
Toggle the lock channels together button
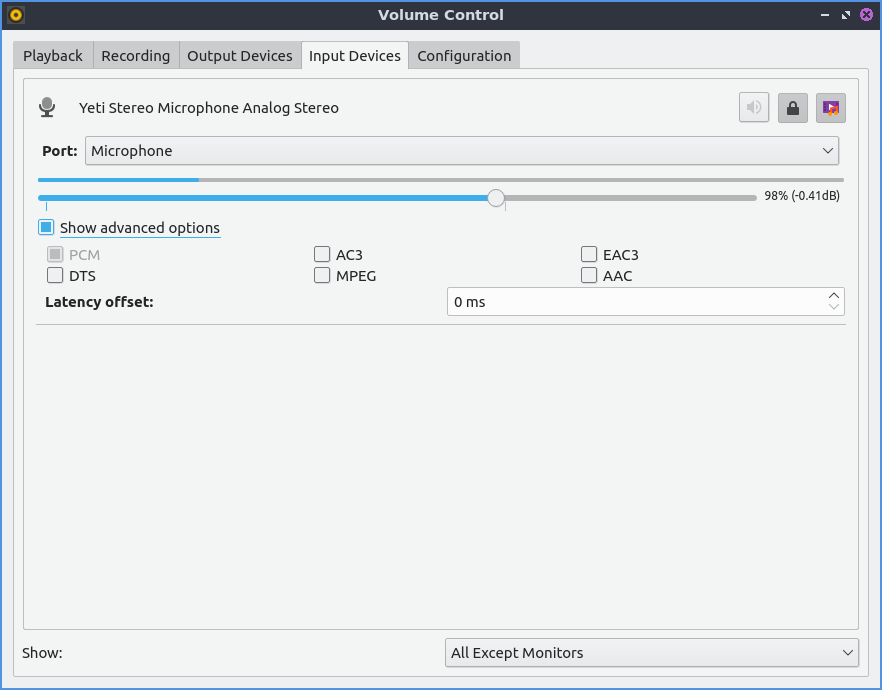(793, 108)
